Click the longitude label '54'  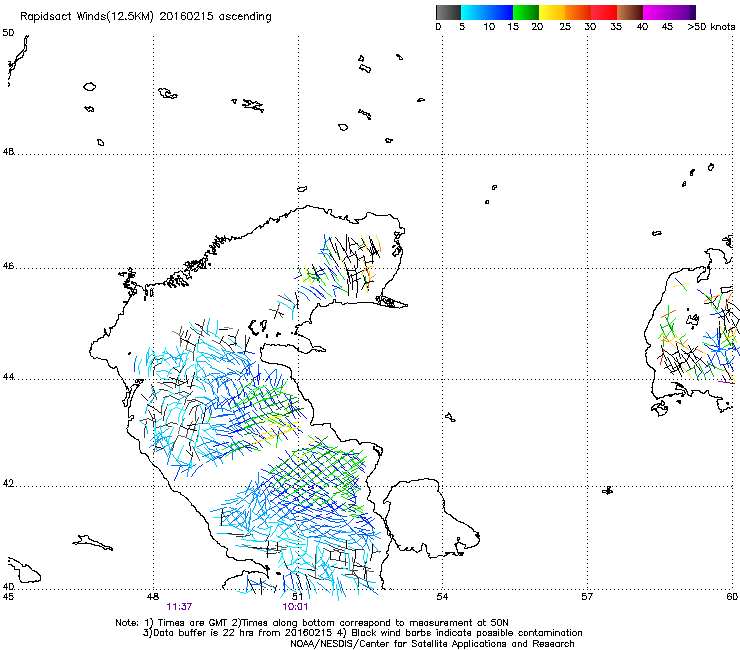[x=442, y=597]
